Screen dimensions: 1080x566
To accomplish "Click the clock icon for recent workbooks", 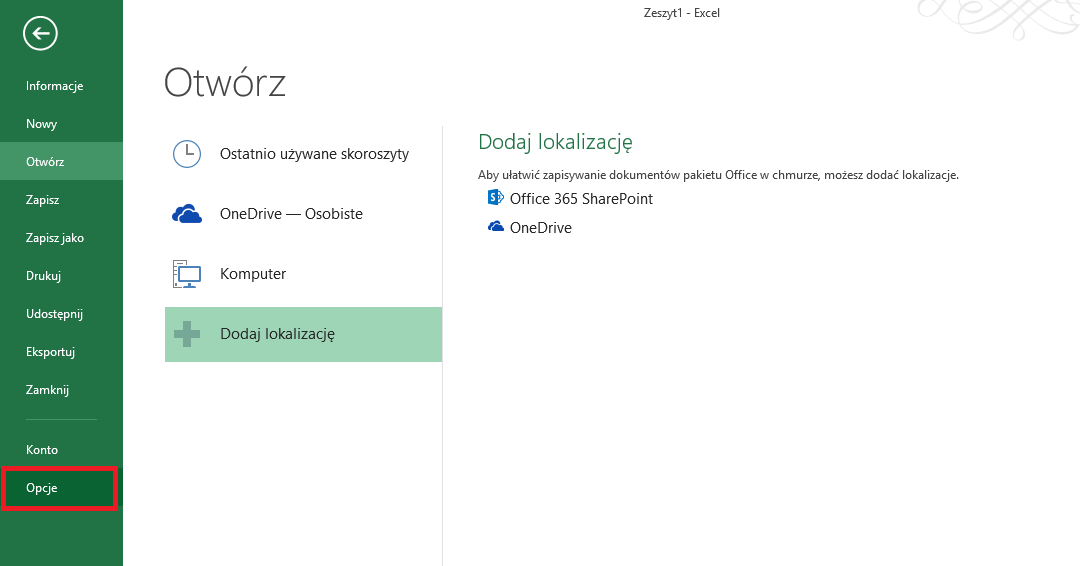I will click(187, 154).
